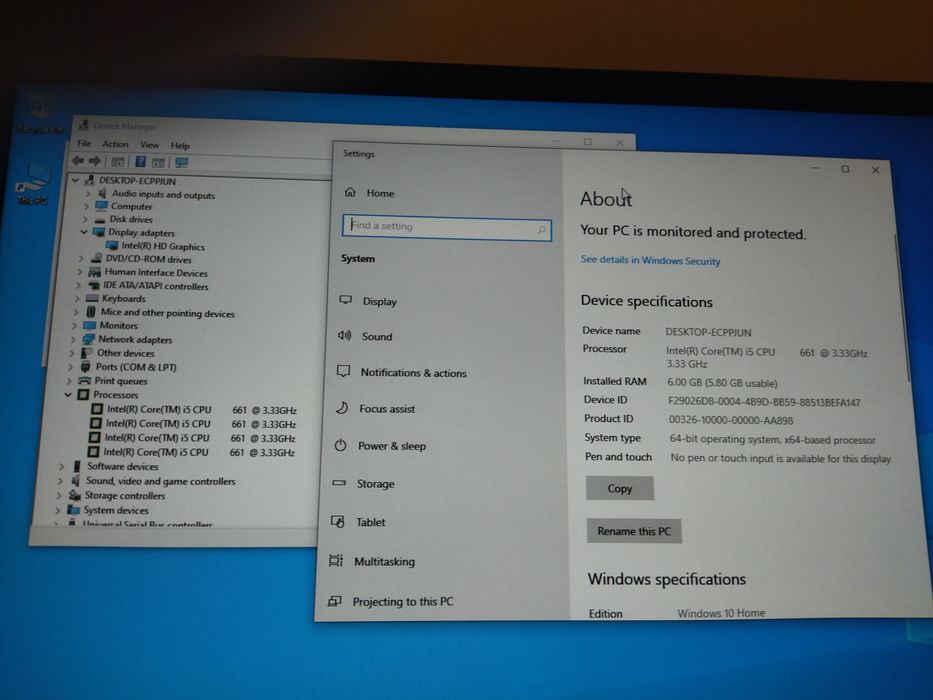Click the Storage drive icon in sidebar

(x=339, y=483)
